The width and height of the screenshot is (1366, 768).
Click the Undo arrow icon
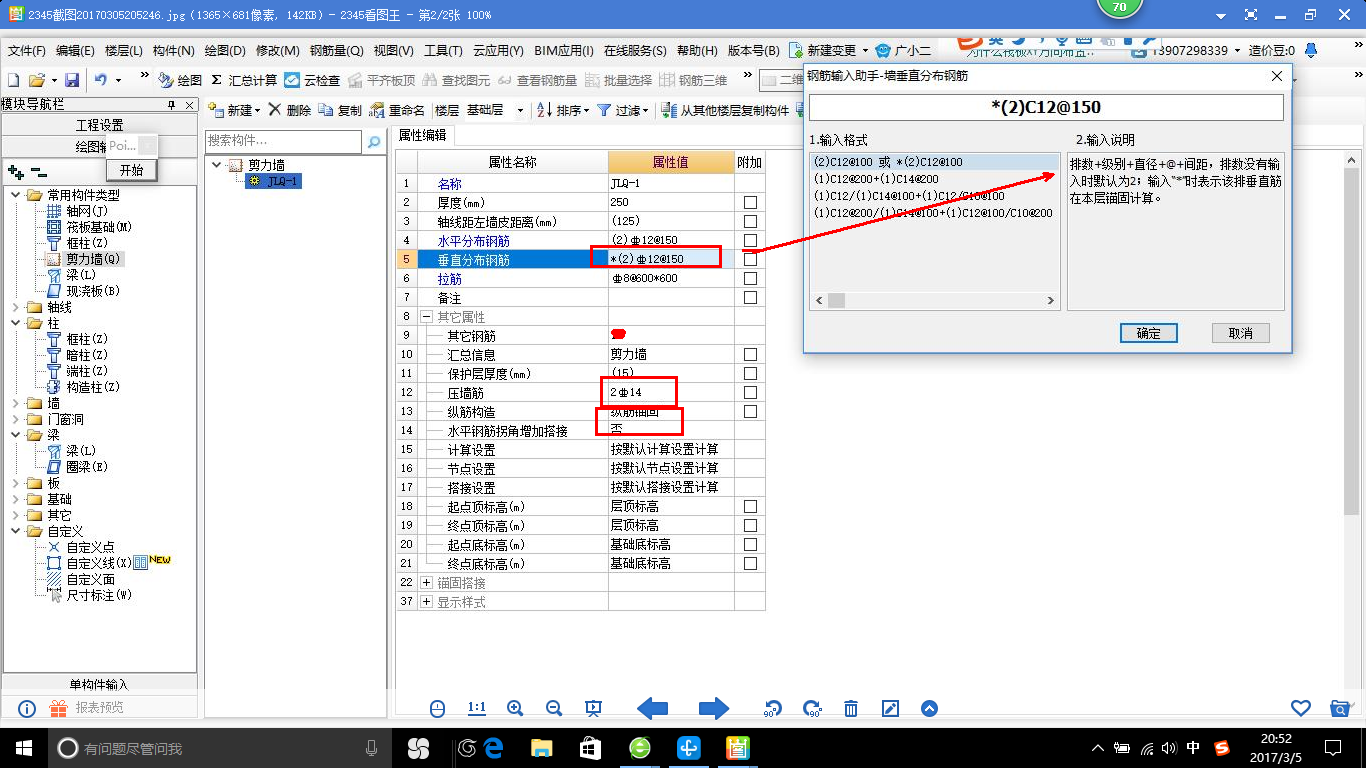pos(101,80)
